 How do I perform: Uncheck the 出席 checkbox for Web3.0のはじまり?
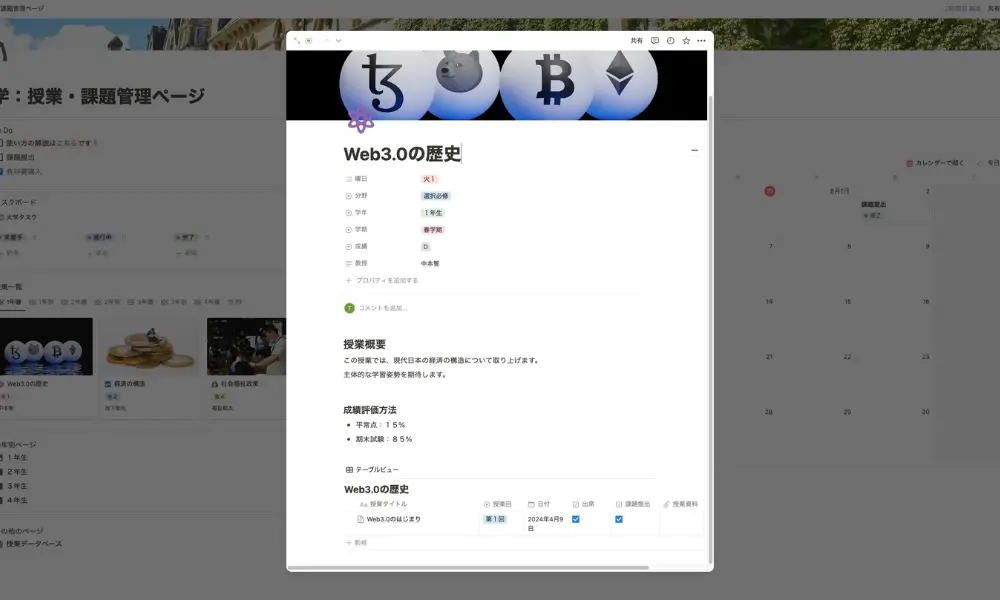pyautogui.click(x=576, y=520)
